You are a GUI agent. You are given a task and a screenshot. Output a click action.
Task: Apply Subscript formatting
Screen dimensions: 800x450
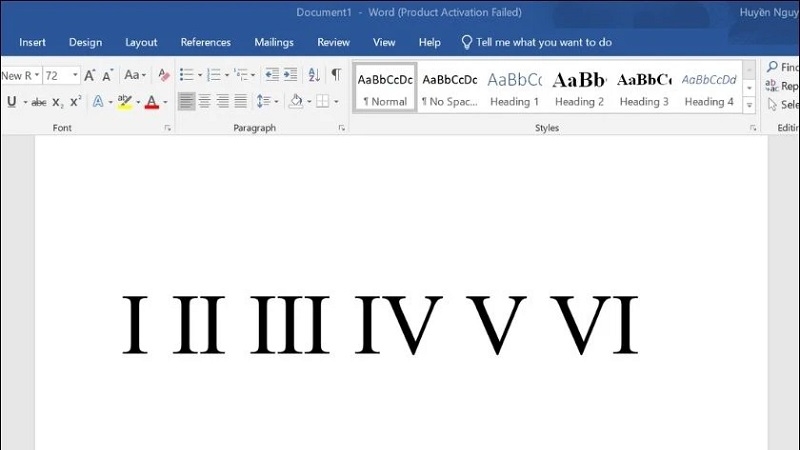(x=58, y=102)
